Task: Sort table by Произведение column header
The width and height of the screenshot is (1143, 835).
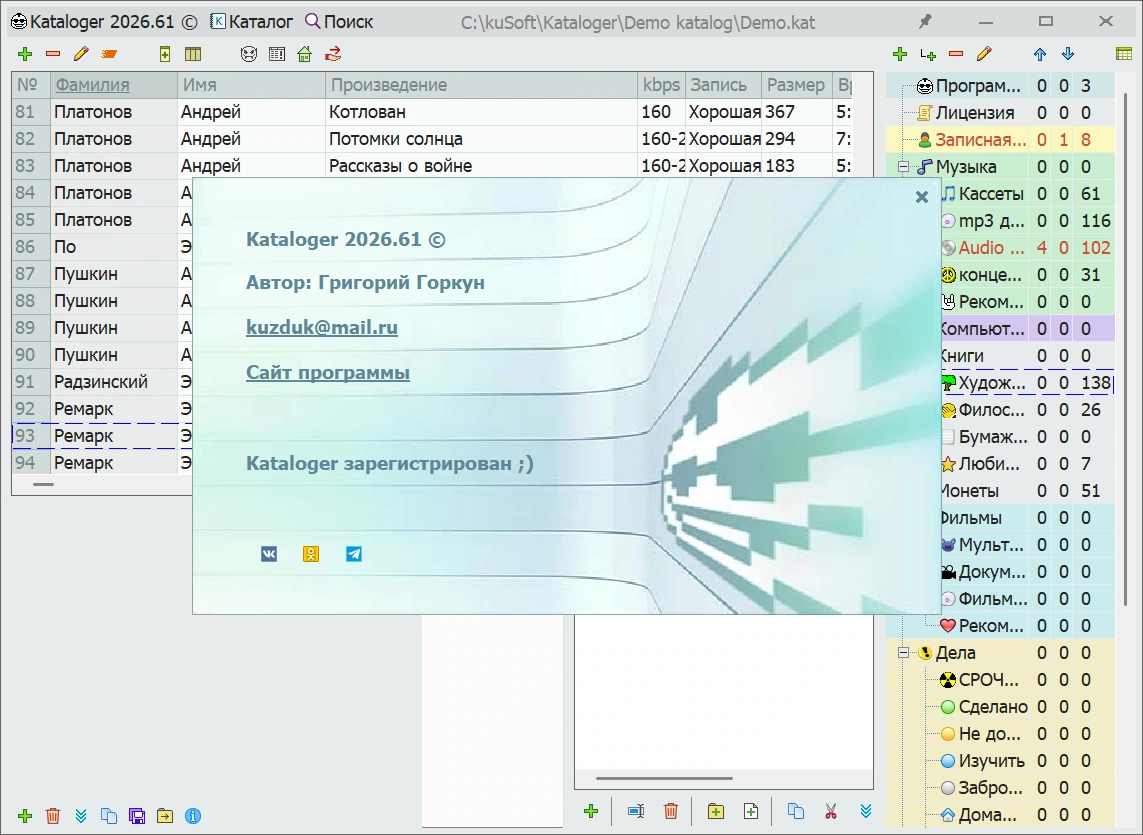Action: [481, 85]
